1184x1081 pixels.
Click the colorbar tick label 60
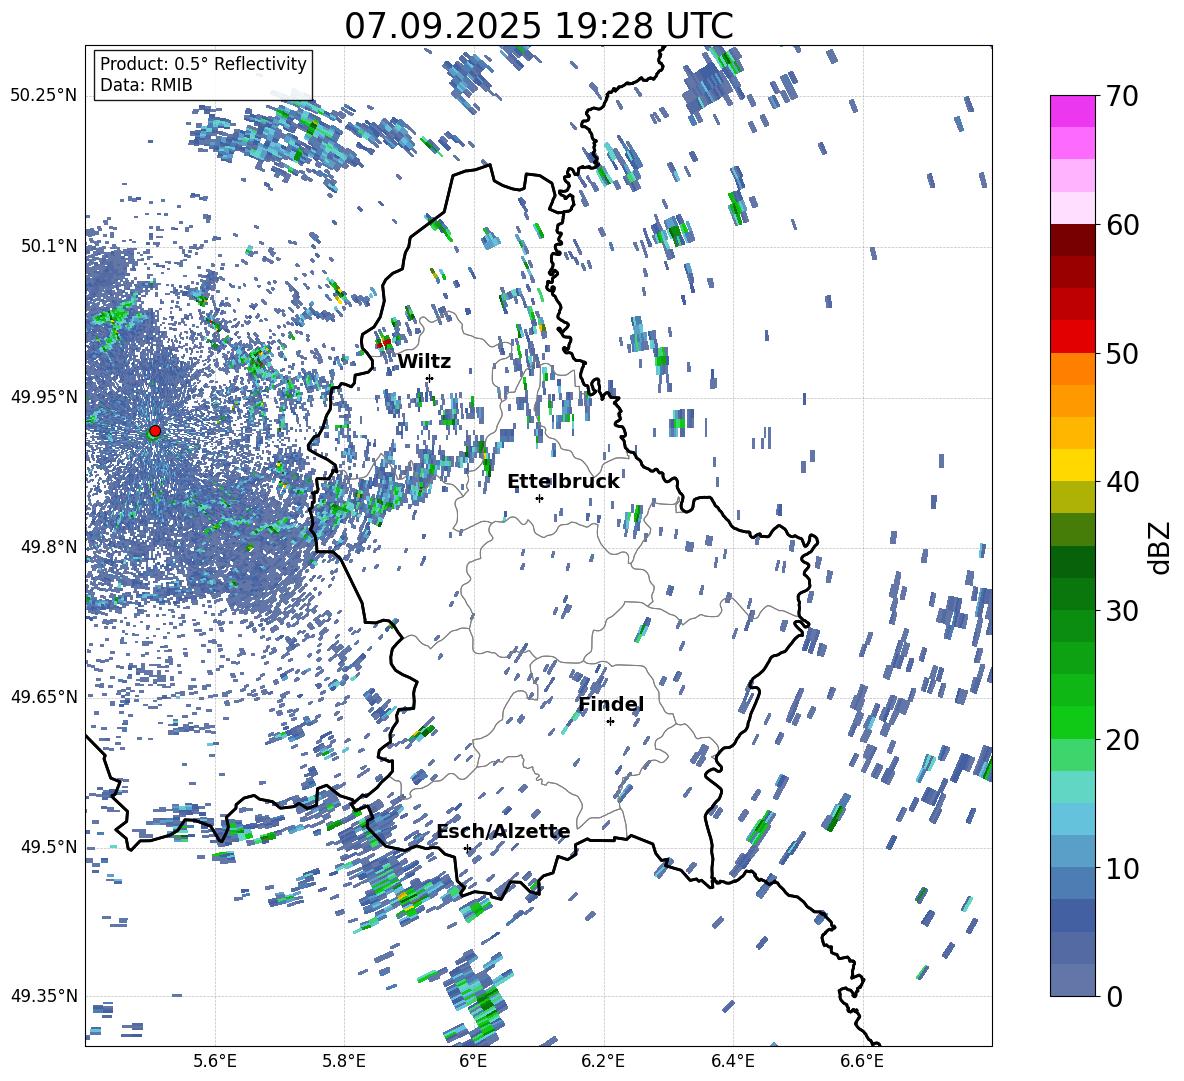pyautogui.click(x=1122, y=225)
